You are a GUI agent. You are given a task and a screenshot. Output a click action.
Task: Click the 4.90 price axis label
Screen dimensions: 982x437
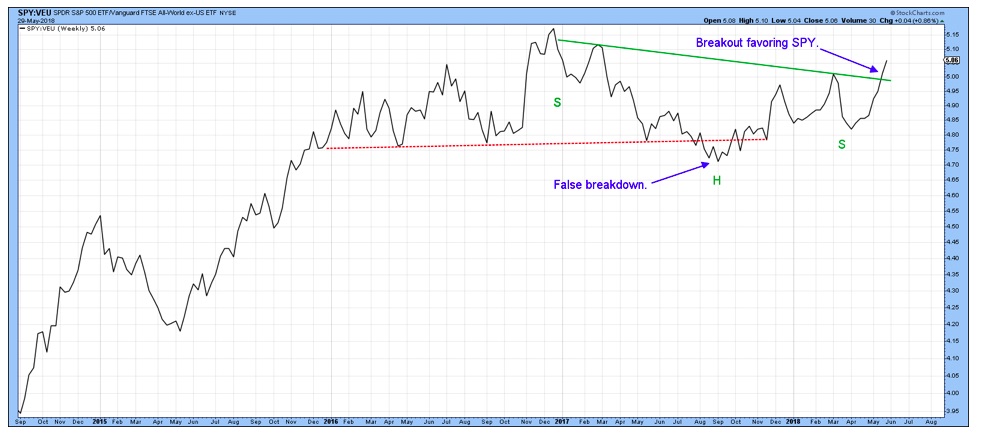pyautogui.click(x=951, y=105)
